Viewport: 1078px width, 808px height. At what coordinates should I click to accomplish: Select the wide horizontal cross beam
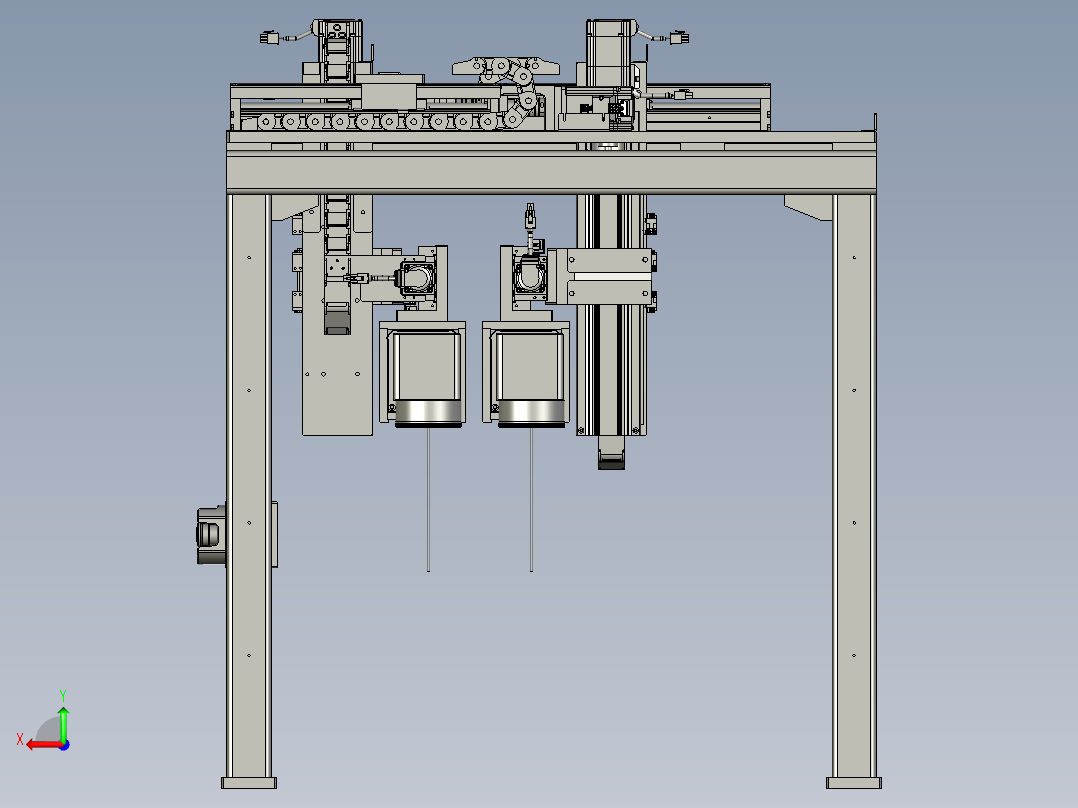[x=551, y=173]
